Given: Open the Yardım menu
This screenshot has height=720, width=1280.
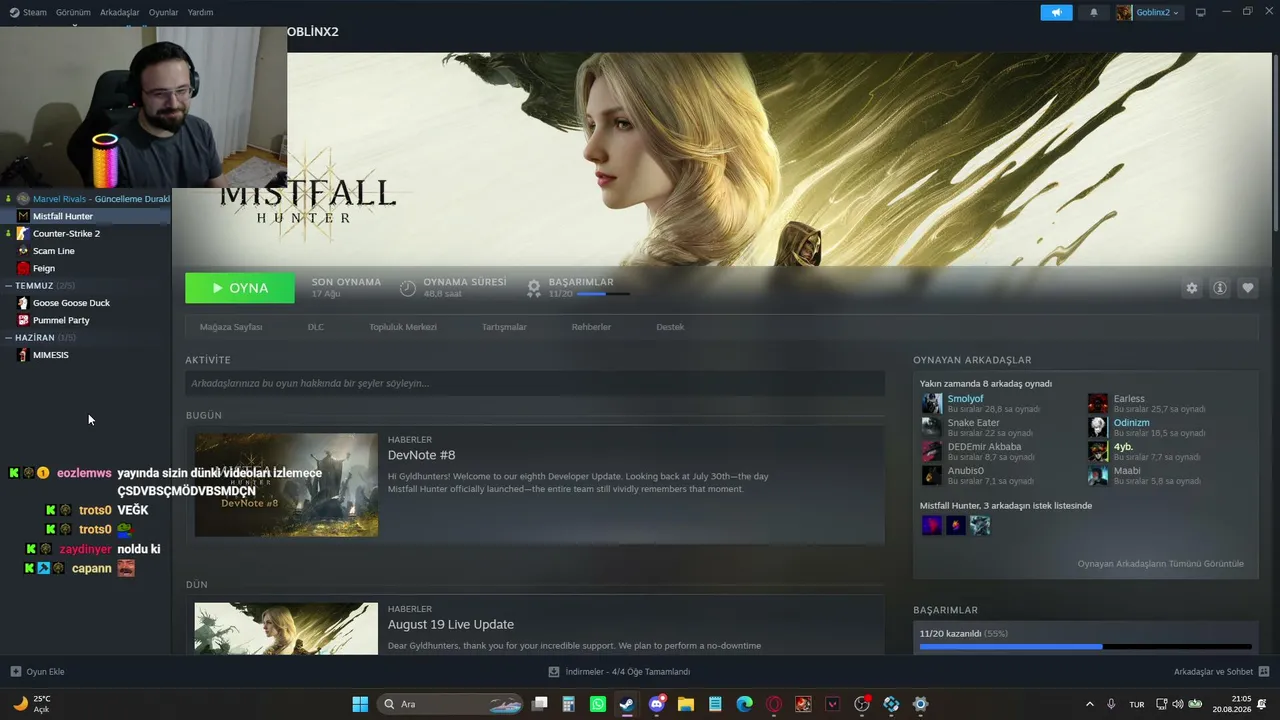Looking at the screenshot, I should [200, 12].
